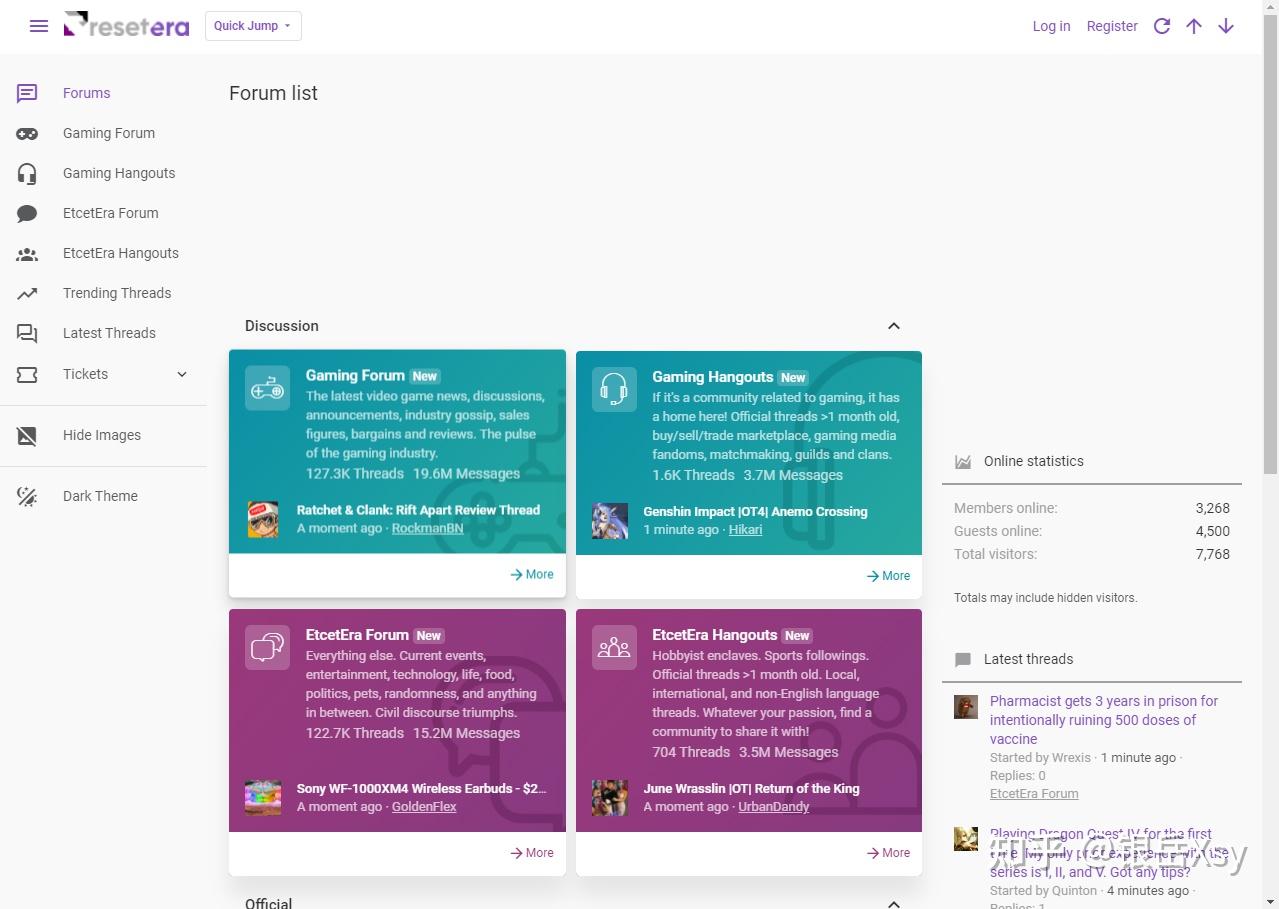Expand the Tickets submenu chevron
Screen dimensions: 1279x909
pyautogui.click(x=182, y=374)
